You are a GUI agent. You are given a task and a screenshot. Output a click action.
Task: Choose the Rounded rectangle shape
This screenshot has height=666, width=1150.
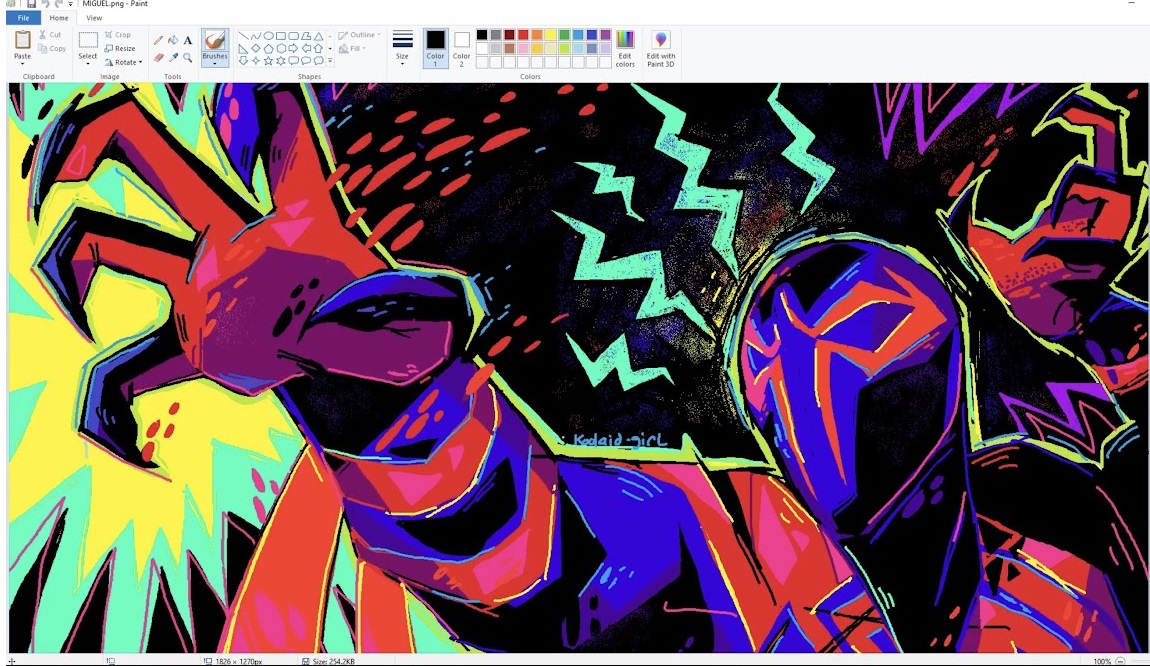(x=293, y=36)
